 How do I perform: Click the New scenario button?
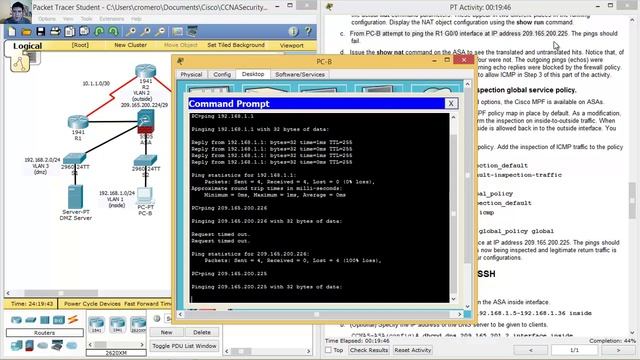167,332
